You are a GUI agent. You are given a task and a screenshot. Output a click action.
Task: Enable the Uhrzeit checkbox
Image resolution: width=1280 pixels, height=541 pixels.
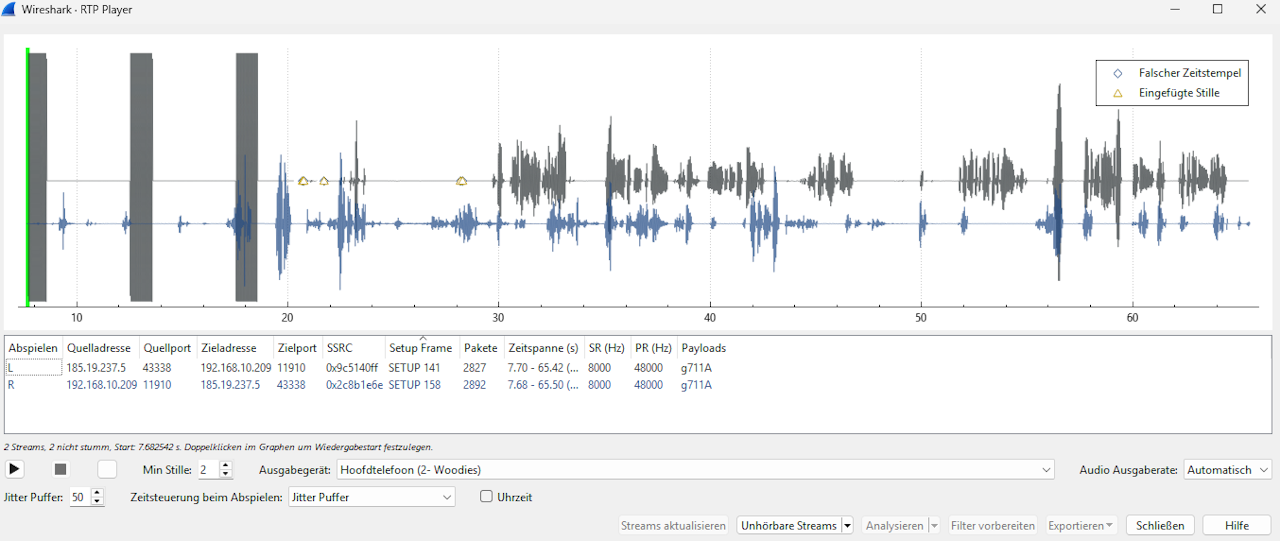pyautogui.click(x=487, y=497)
